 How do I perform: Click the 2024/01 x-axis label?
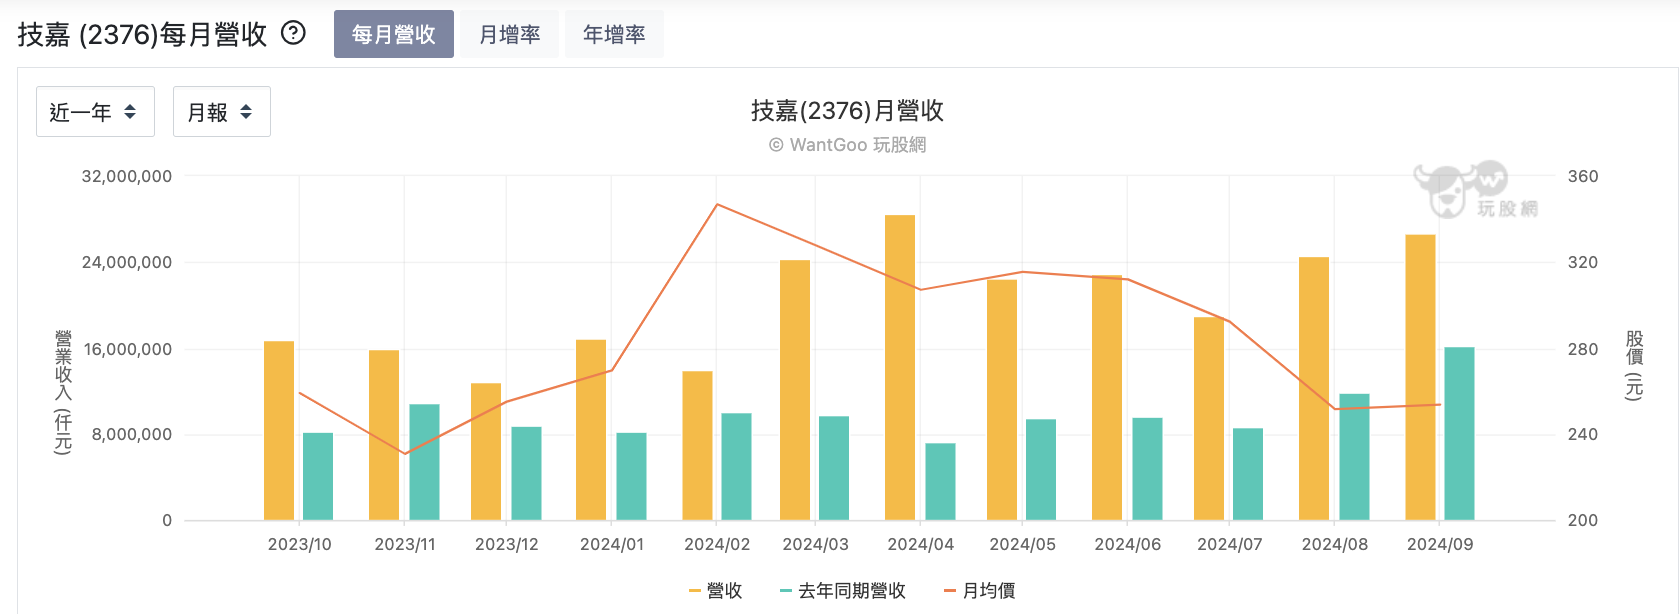point(612,544)
